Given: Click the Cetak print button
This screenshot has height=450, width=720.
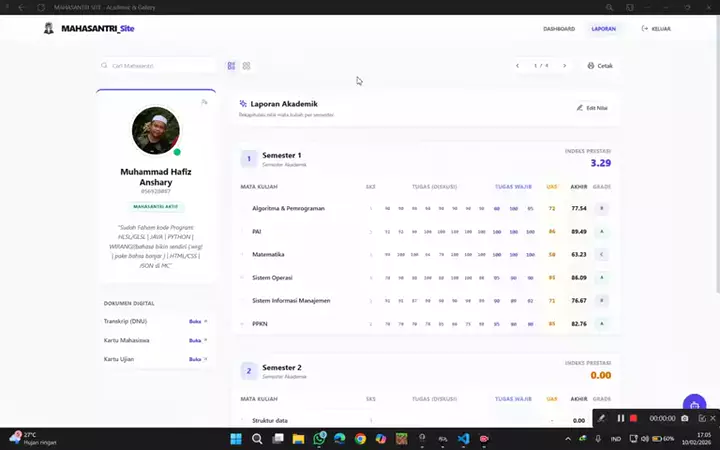Looking at the screenshot, I should pyautogui.click(x=600, y=66).
